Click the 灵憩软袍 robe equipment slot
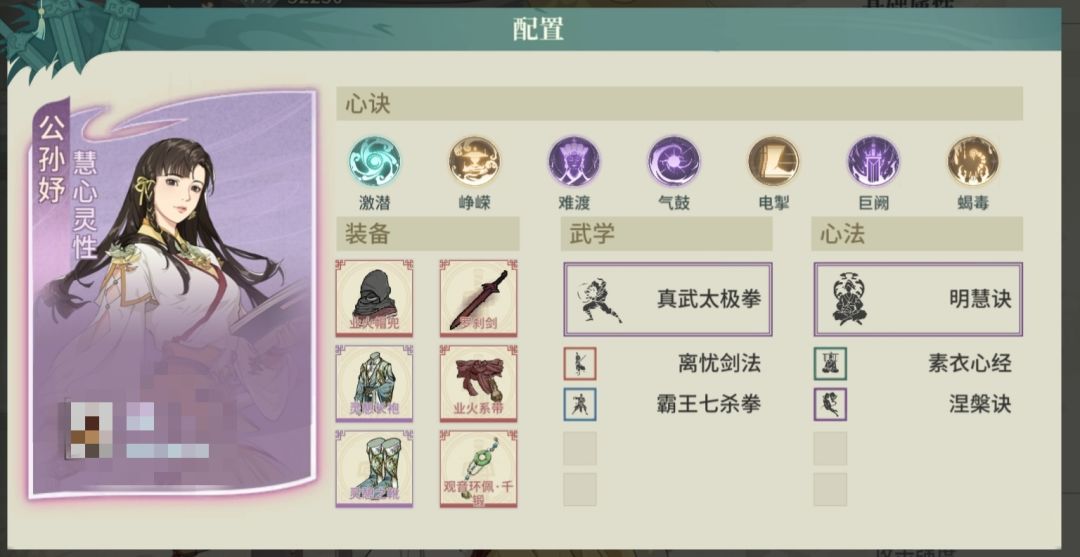The width and height of the screenshot is (1080, 557). point(374,383)
